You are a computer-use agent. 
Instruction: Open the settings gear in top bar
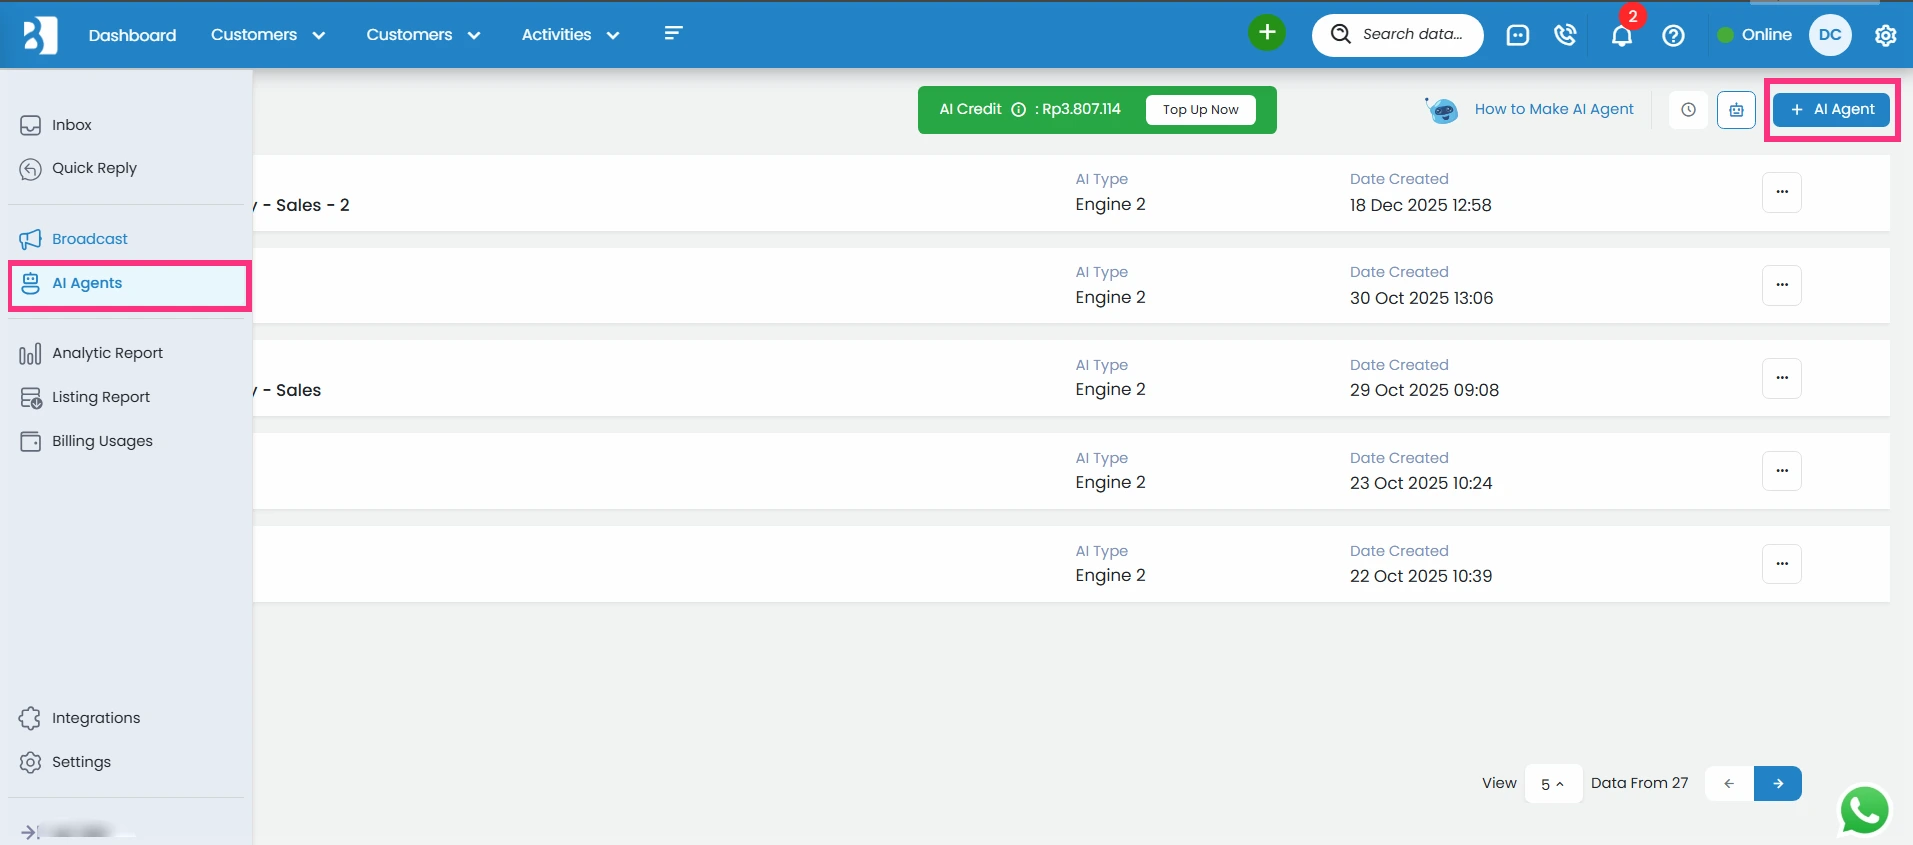pos(1885,35)
